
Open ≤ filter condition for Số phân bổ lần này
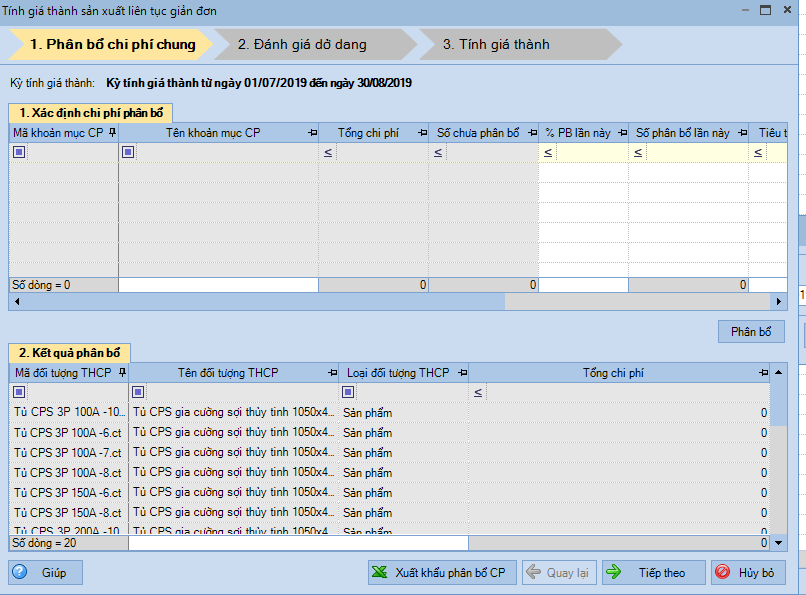click(637, 153)
